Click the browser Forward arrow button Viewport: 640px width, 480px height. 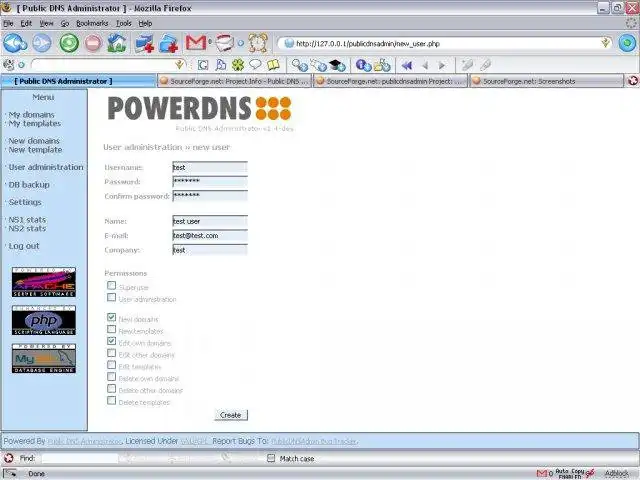[x=42, y=43]
